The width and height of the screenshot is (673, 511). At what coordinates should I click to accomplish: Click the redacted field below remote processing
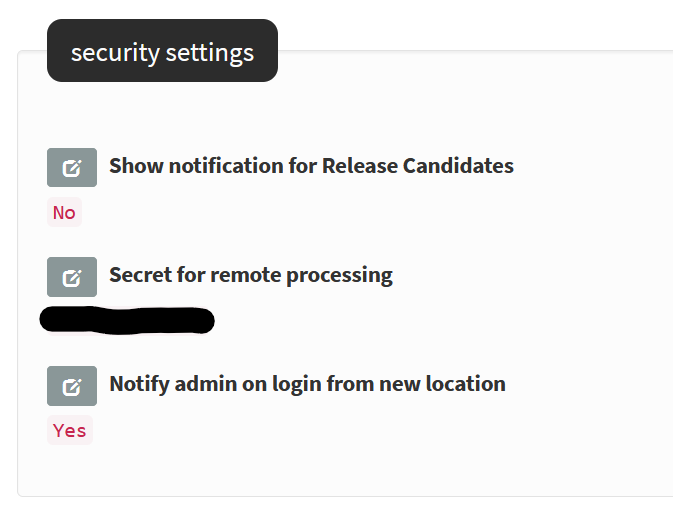coord(127,320)
